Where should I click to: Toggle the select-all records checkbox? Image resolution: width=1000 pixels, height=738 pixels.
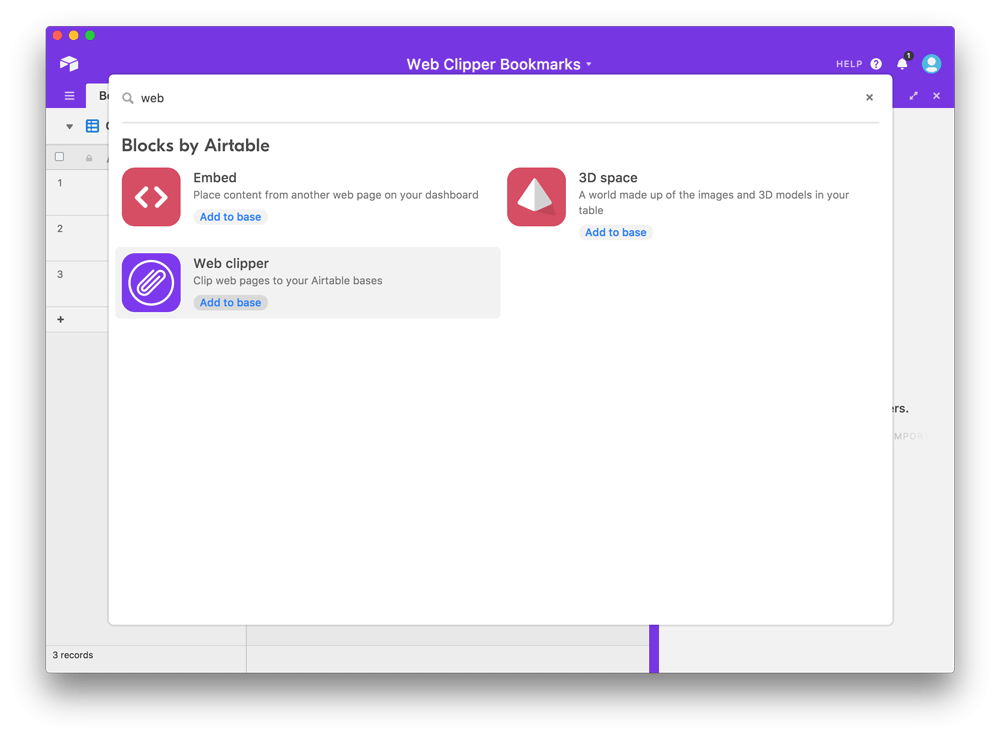(x=59, y=157)
